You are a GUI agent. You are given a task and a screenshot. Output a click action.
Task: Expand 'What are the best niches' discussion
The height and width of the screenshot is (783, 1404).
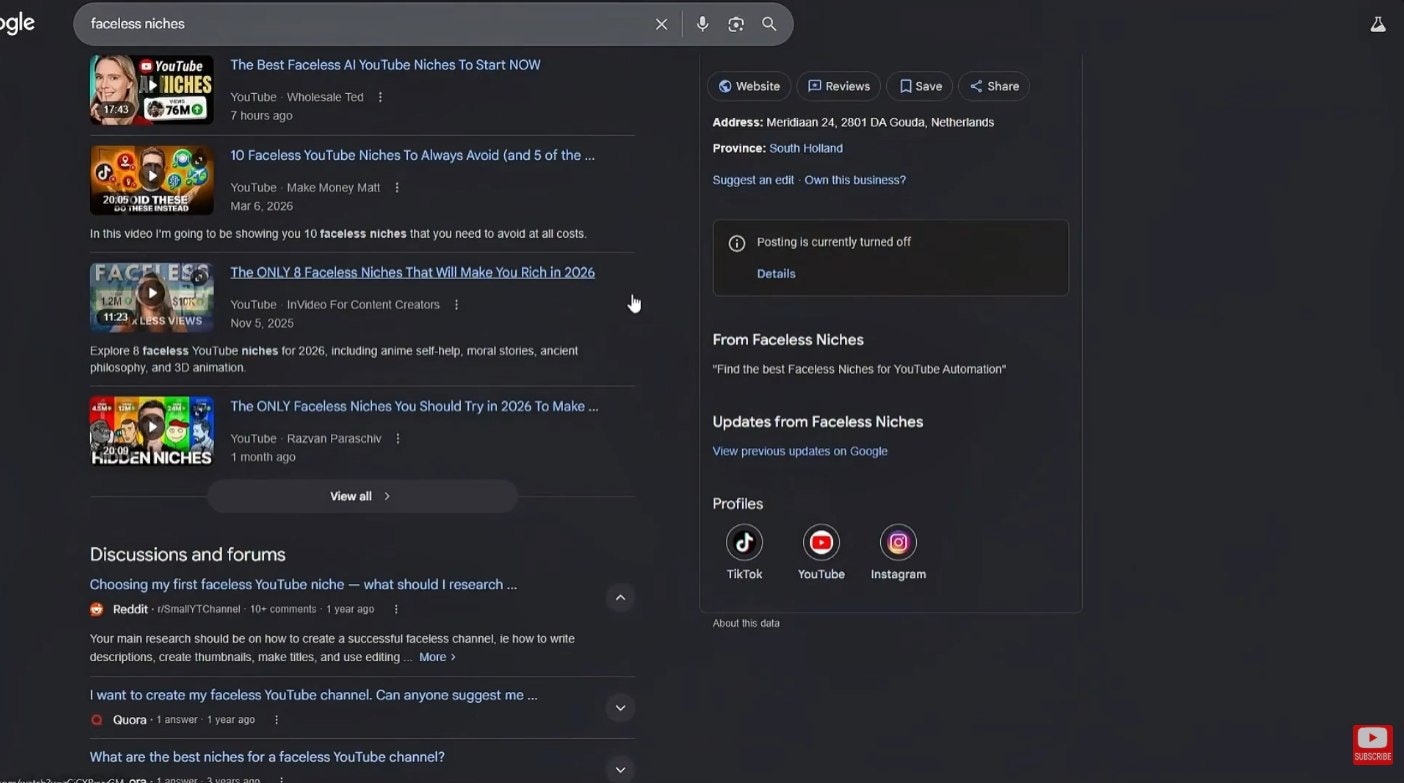[620, 769]
